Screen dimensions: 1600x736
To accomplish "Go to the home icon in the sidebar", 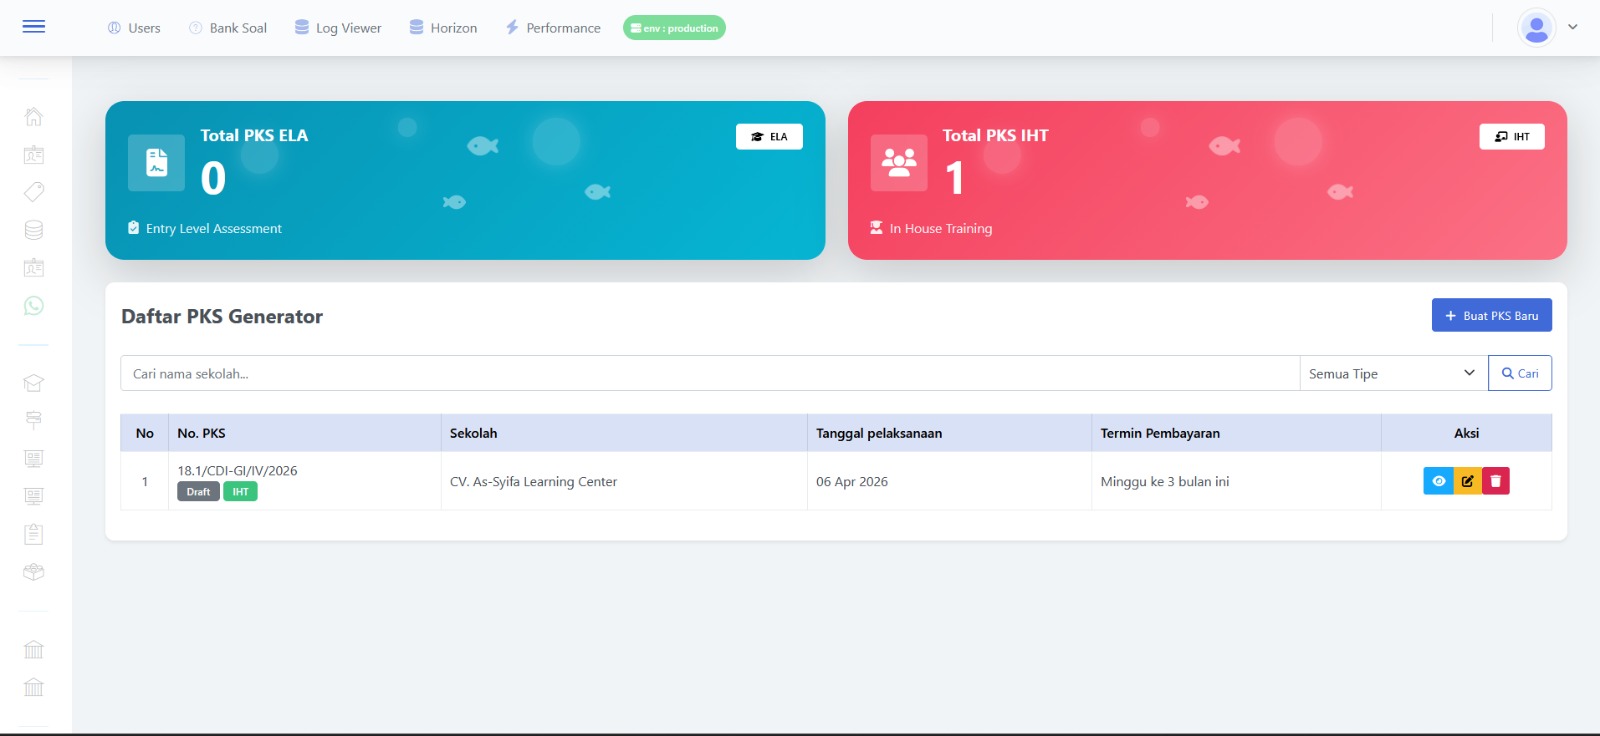I will (x=33, y=117).
